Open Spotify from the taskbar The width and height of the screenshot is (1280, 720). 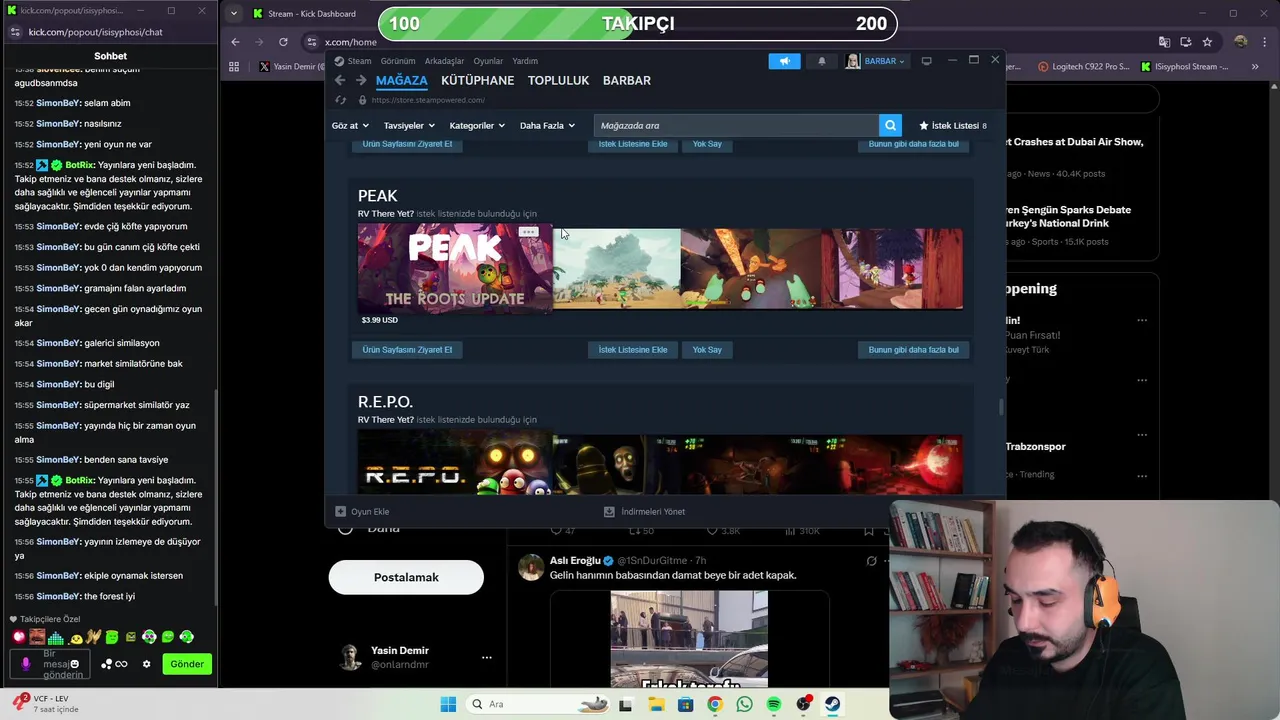(774, 704)
